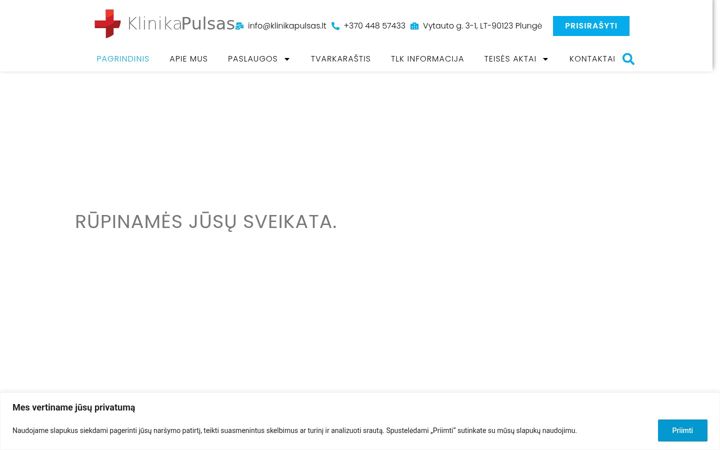Image resolution: width=720 pixels, height=450 pixels.
Task: Expand the Paslaugos dropdown arrow
Action: [287, 59]
